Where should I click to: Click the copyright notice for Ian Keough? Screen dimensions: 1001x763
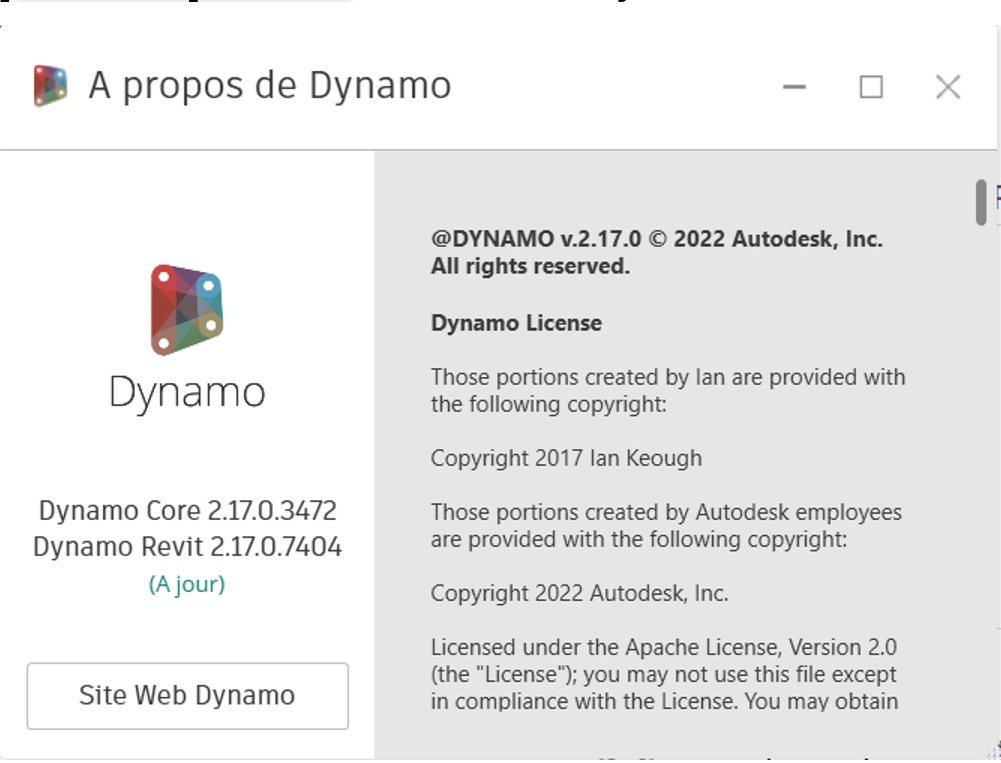point(566,458)
